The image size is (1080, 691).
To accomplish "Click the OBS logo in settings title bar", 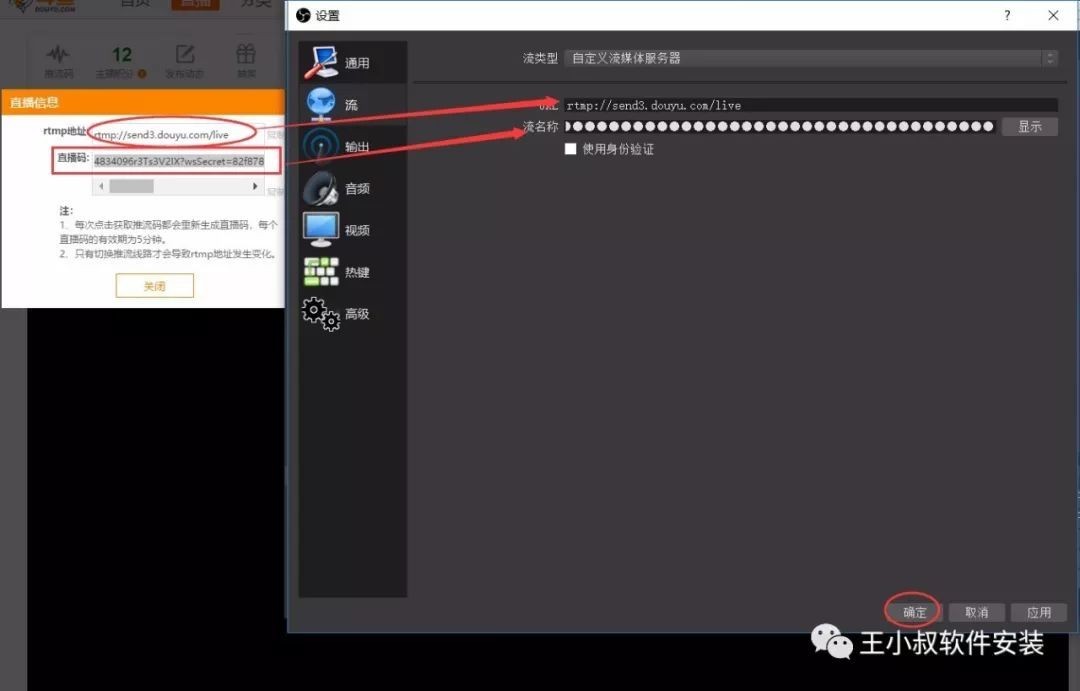I will coord(303,15).
